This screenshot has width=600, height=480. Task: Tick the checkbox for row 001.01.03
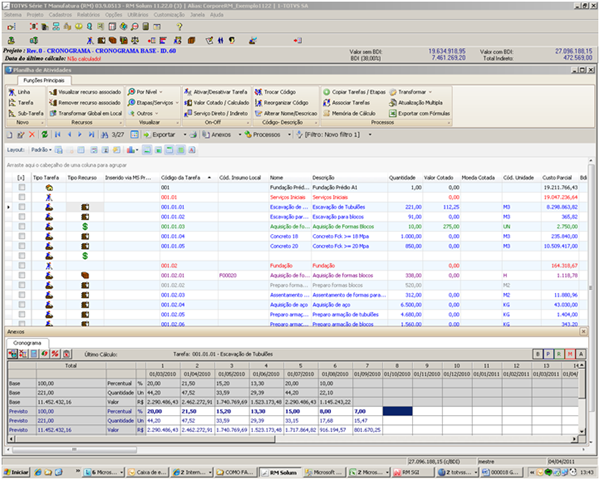tap(20, 226)
